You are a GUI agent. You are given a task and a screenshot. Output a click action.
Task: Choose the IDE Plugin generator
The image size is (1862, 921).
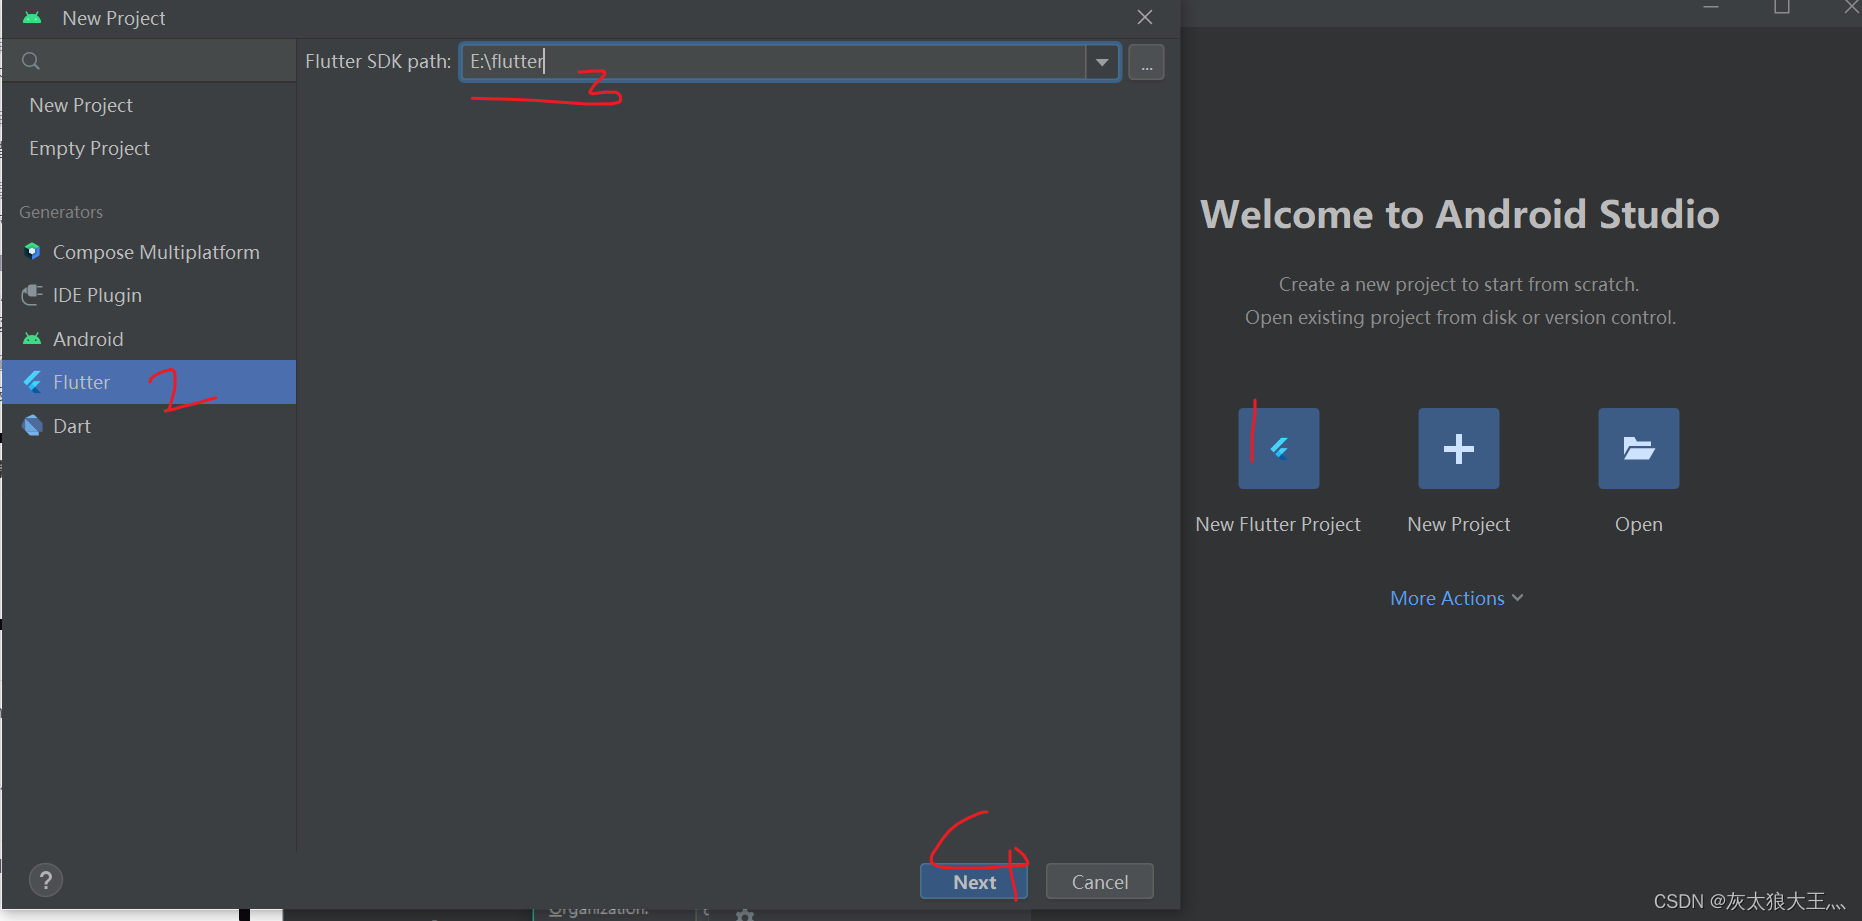(x=97, y=295)
